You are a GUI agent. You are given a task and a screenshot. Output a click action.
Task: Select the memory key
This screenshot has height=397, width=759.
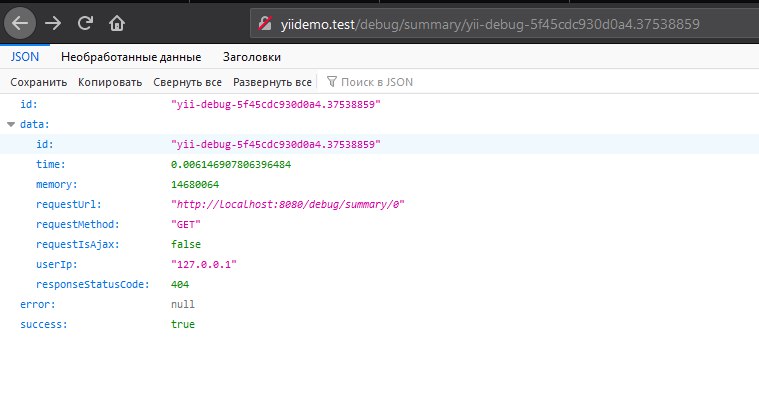57,184
